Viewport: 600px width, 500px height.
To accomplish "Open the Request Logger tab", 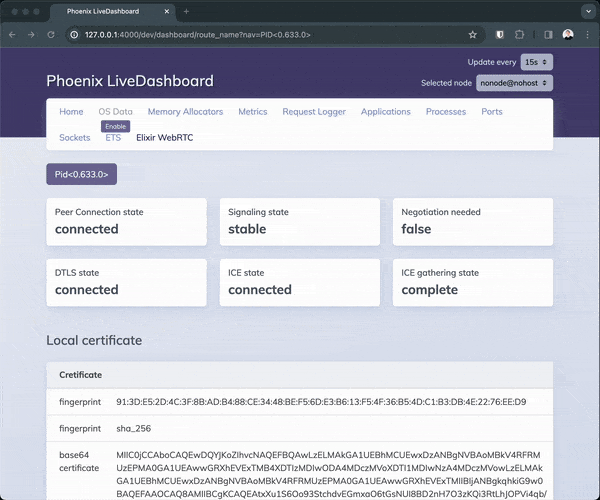I will 314,112.
